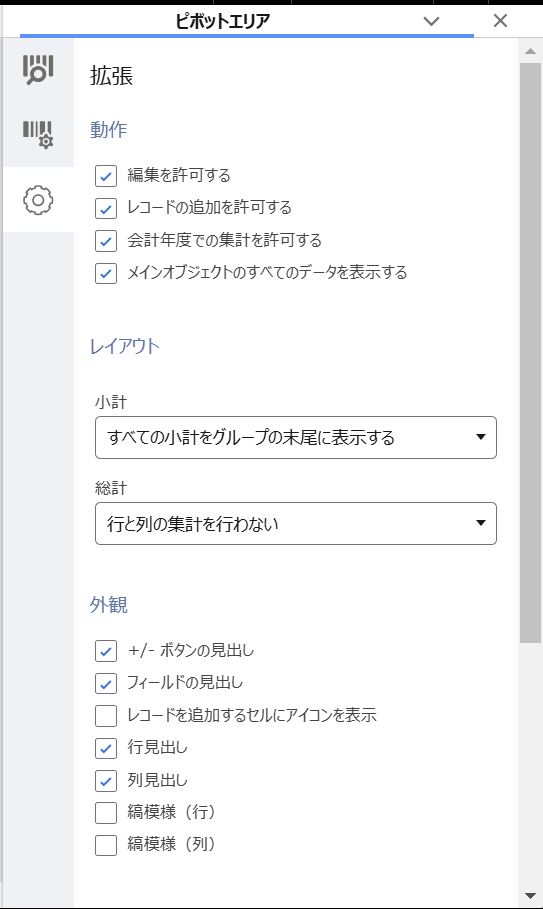Click the scrollbar up arrow
Screen dimensions: 543x909
click(530, 52)
